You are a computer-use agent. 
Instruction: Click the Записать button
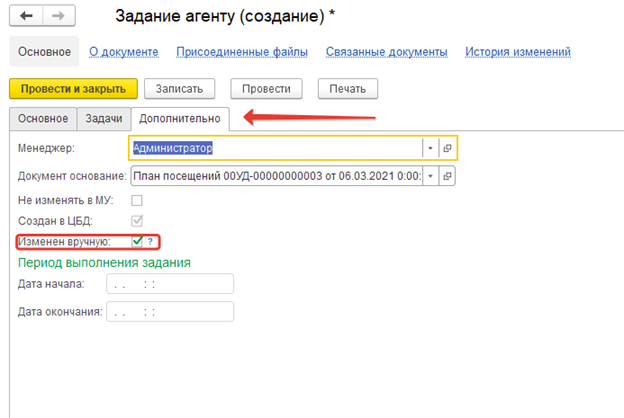click(179, 88)
